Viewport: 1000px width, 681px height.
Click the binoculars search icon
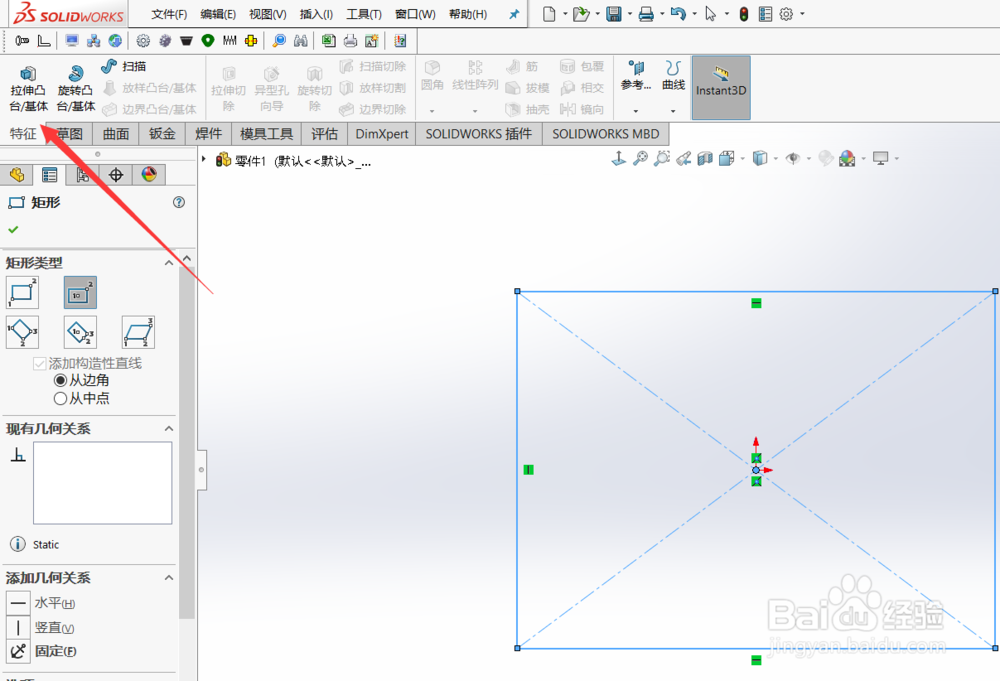[300, 41]
